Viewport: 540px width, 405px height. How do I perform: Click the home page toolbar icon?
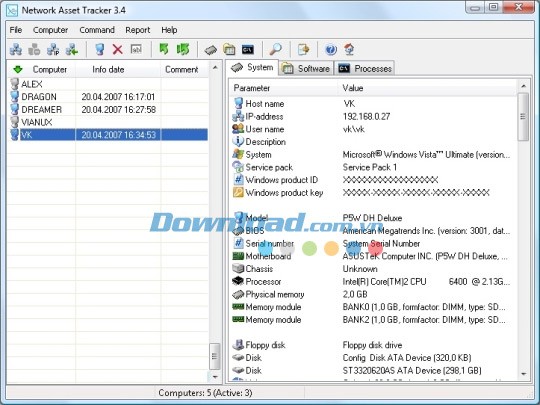pos(349,50)
